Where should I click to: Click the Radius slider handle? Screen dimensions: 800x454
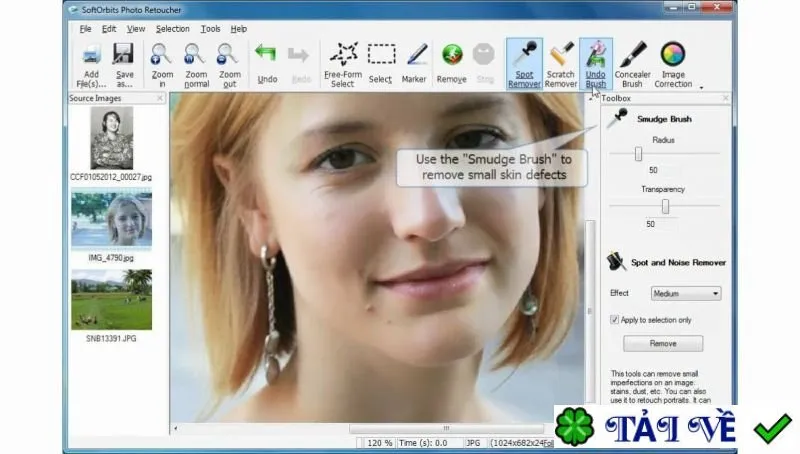click(x=638, y=154)
